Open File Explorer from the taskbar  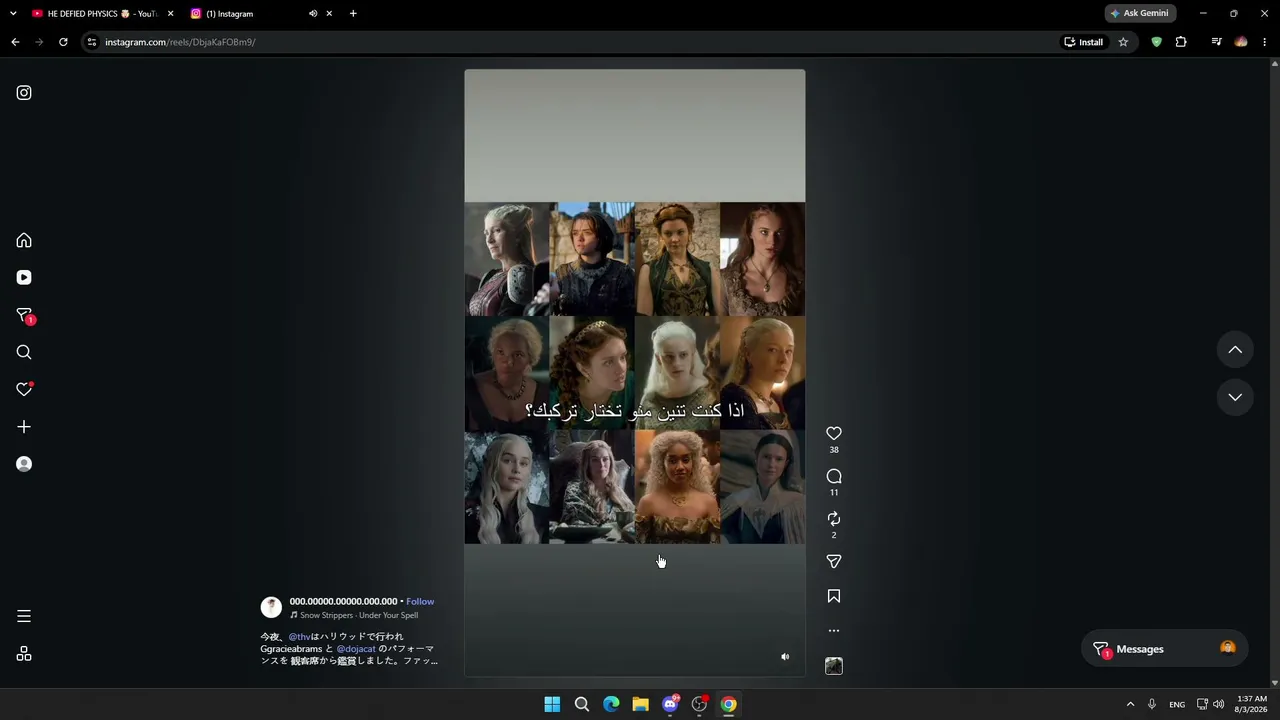640,704
